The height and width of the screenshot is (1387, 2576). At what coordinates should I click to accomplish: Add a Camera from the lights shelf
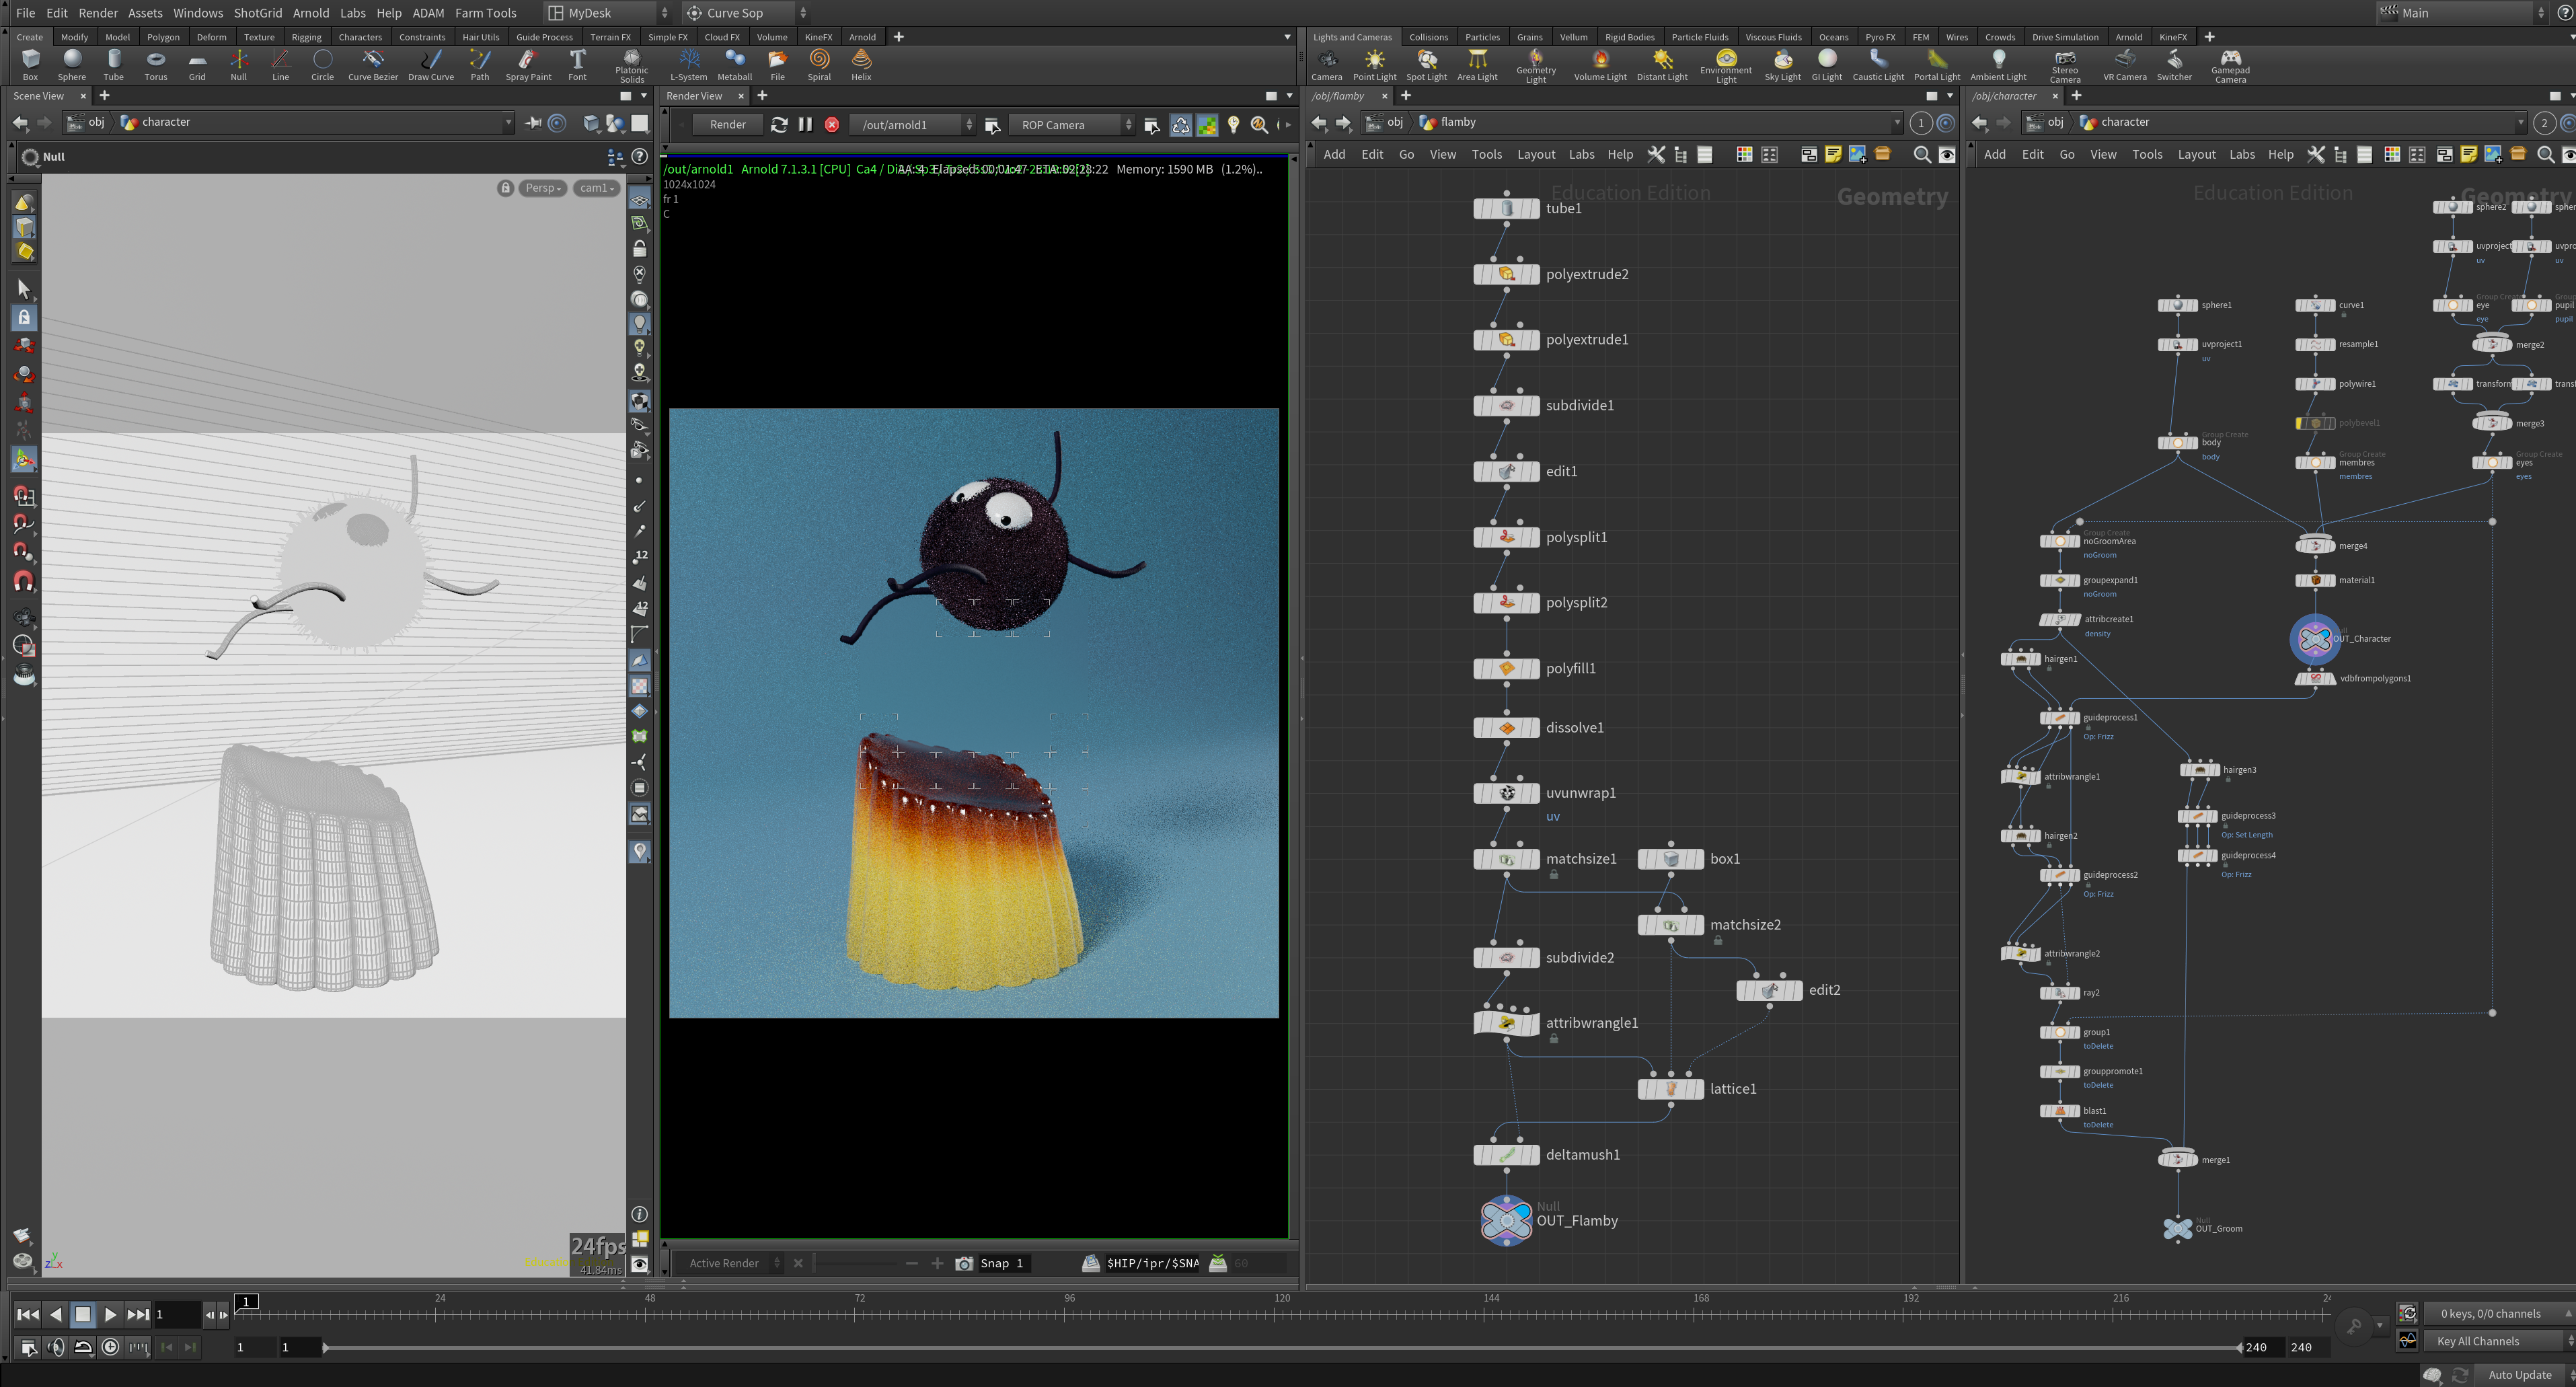1327,65
